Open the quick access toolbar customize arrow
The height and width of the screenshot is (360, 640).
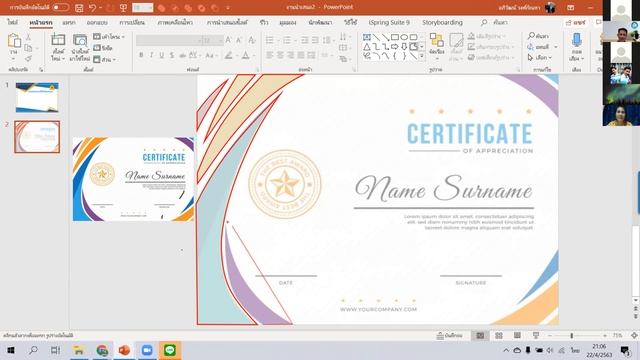click(228, 8)
